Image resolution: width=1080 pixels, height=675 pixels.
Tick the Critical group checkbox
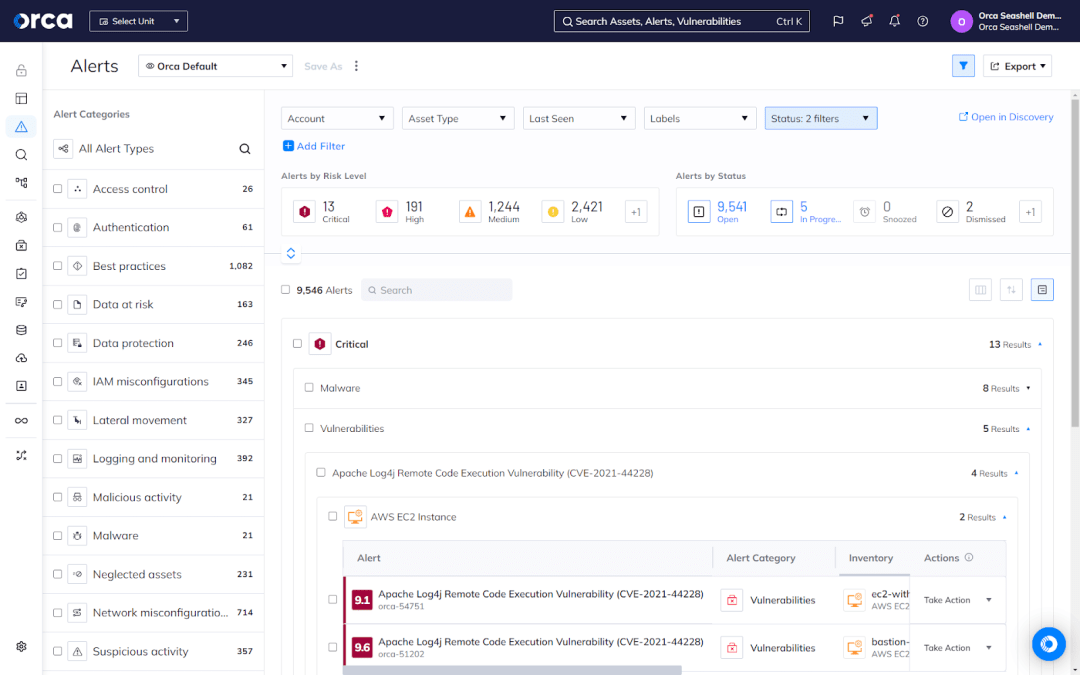coord(298,344)
